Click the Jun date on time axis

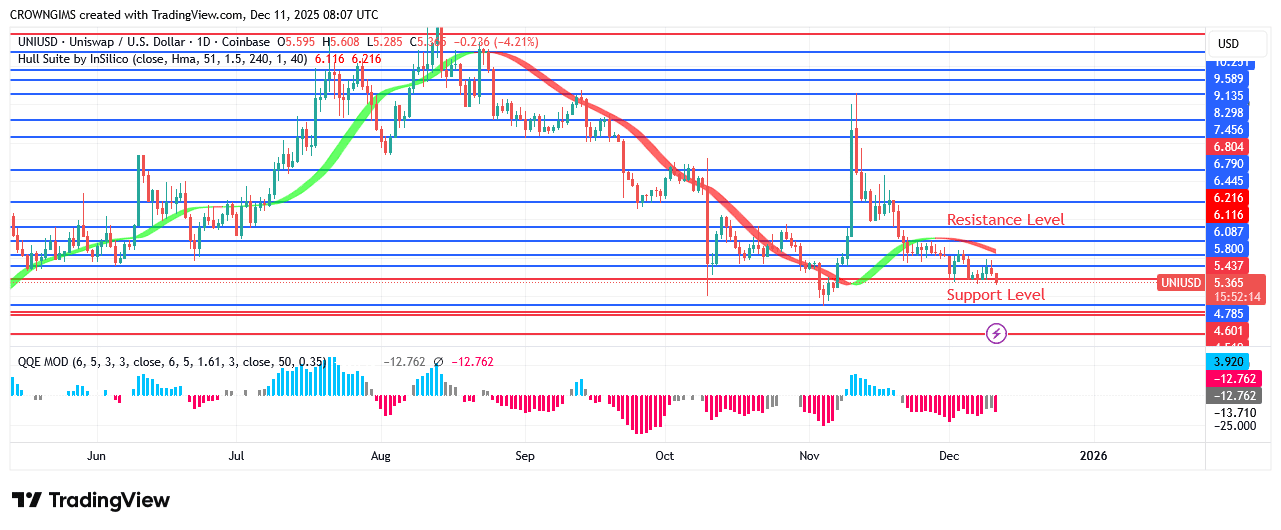click(x=96, y=456)
